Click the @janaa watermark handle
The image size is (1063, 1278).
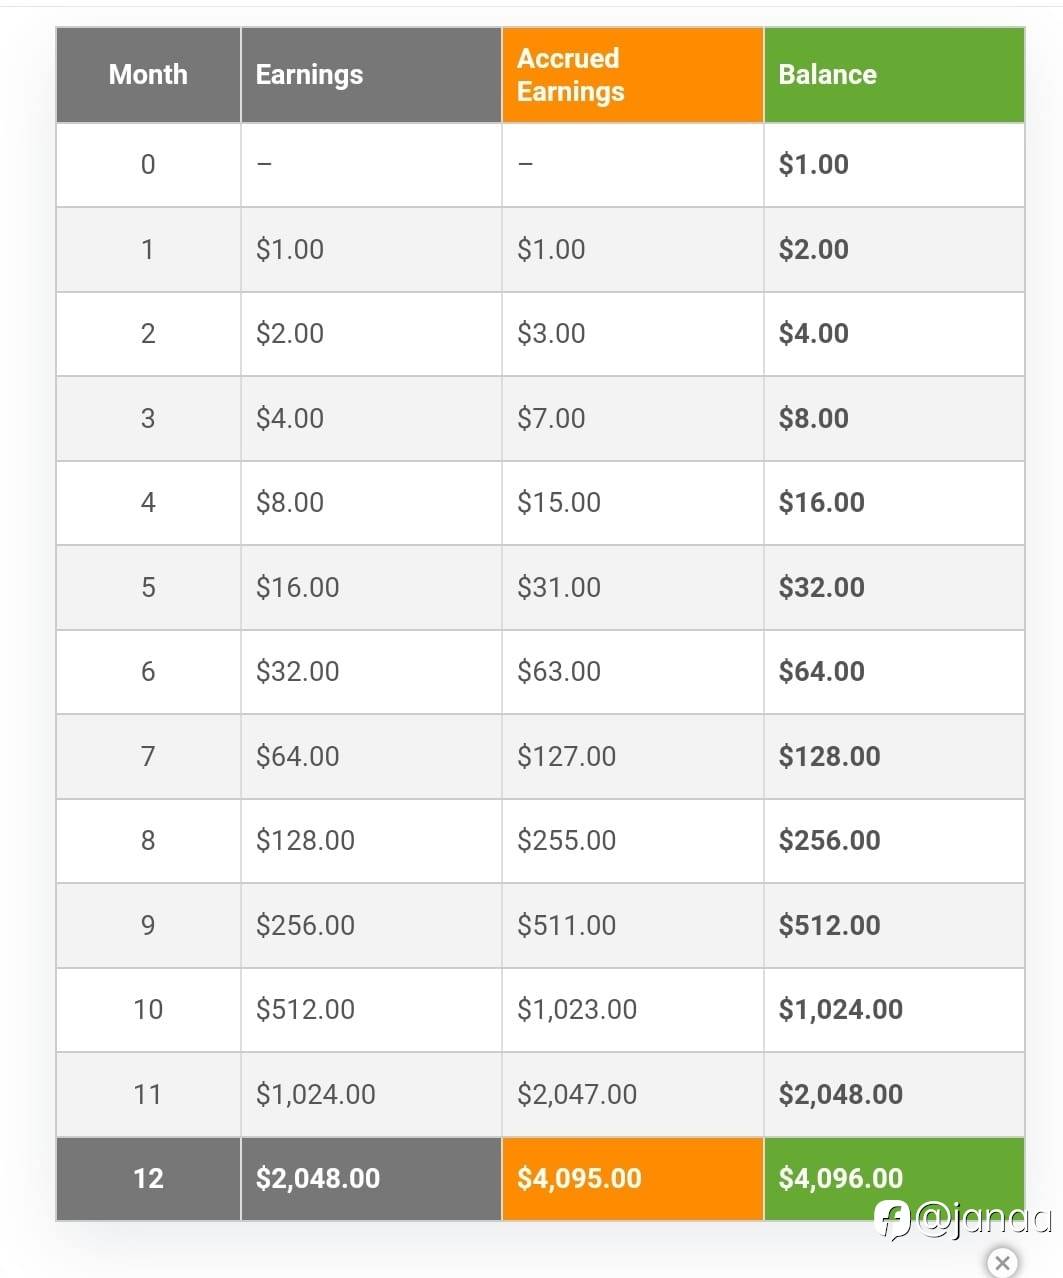point(983,1218)
